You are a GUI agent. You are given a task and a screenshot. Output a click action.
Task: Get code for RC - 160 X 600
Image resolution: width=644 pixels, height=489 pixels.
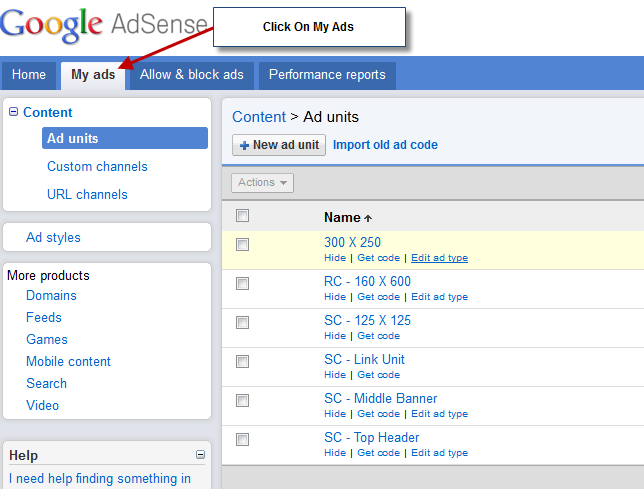[378, 297]
